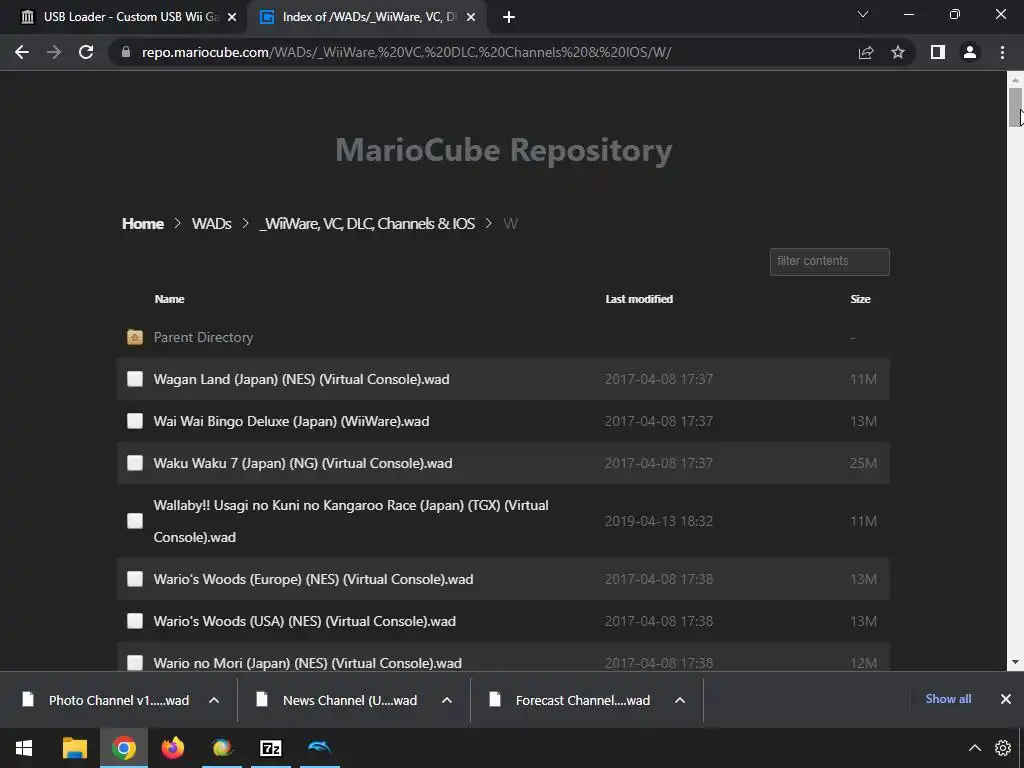The height and width of the screenshot is (768, 1024).
Task: Click the filter contents input field
Action: coord(829,261)
